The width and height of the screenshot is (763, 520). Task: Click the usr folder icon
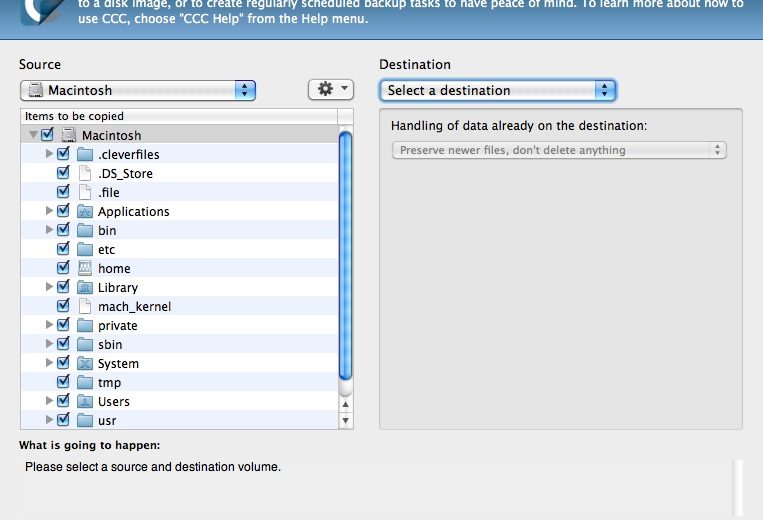(85, 420)
